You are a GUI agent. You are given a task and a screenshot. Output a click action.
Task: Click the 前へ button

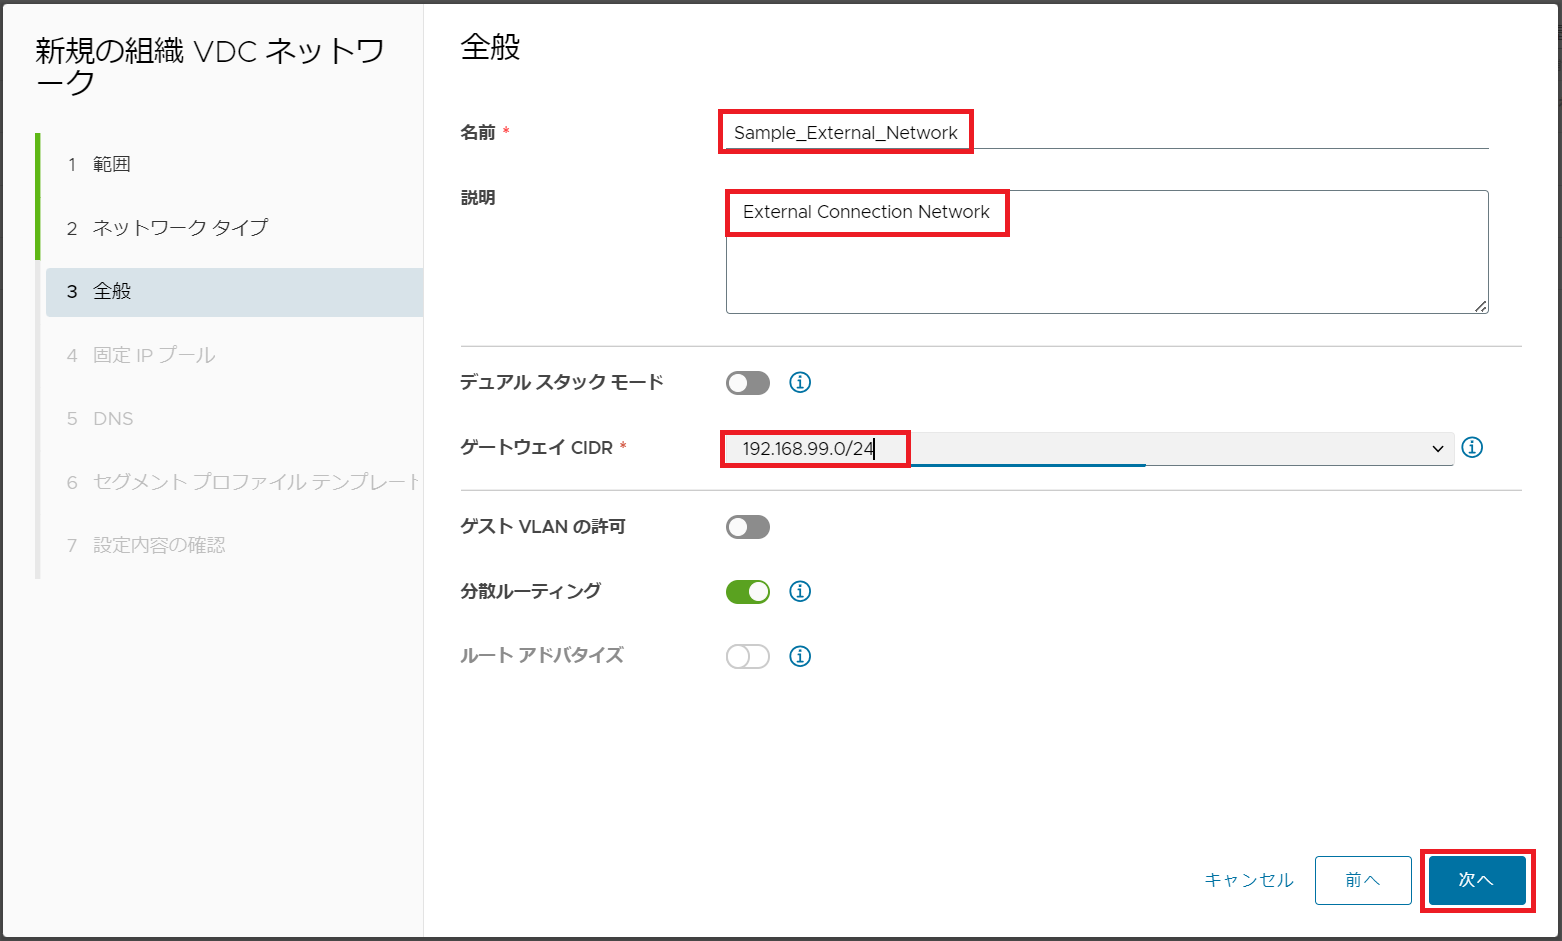coord(1363,880)
